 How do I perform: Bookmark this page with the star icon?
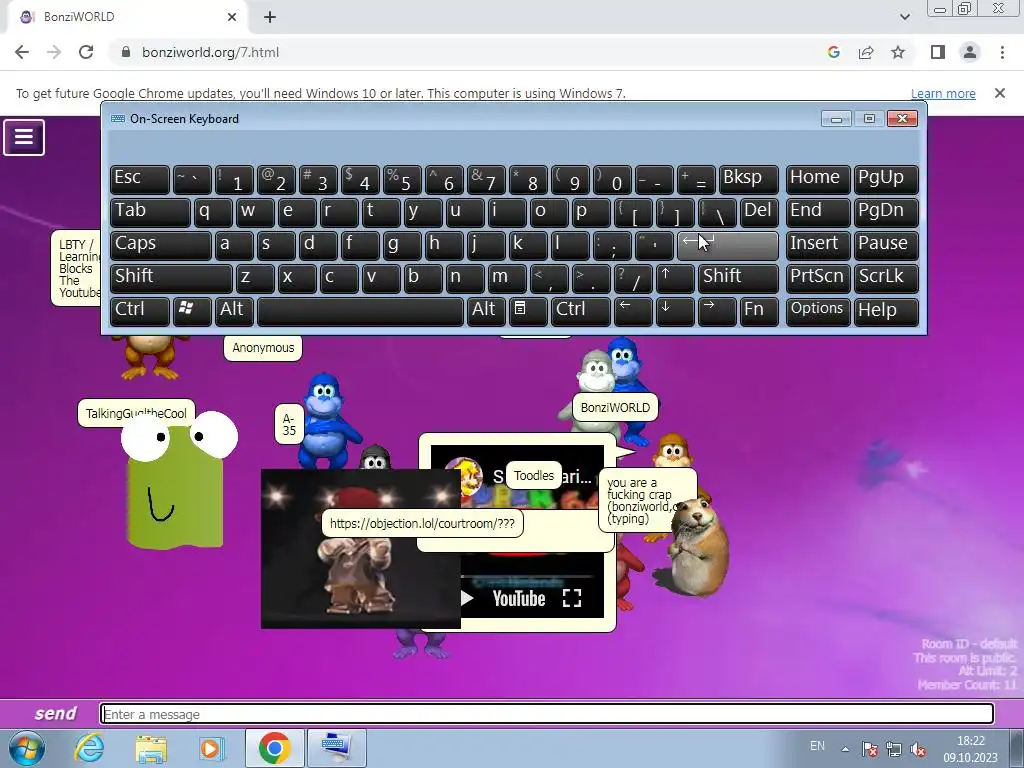pyautogui.click(x=898, y=52)
